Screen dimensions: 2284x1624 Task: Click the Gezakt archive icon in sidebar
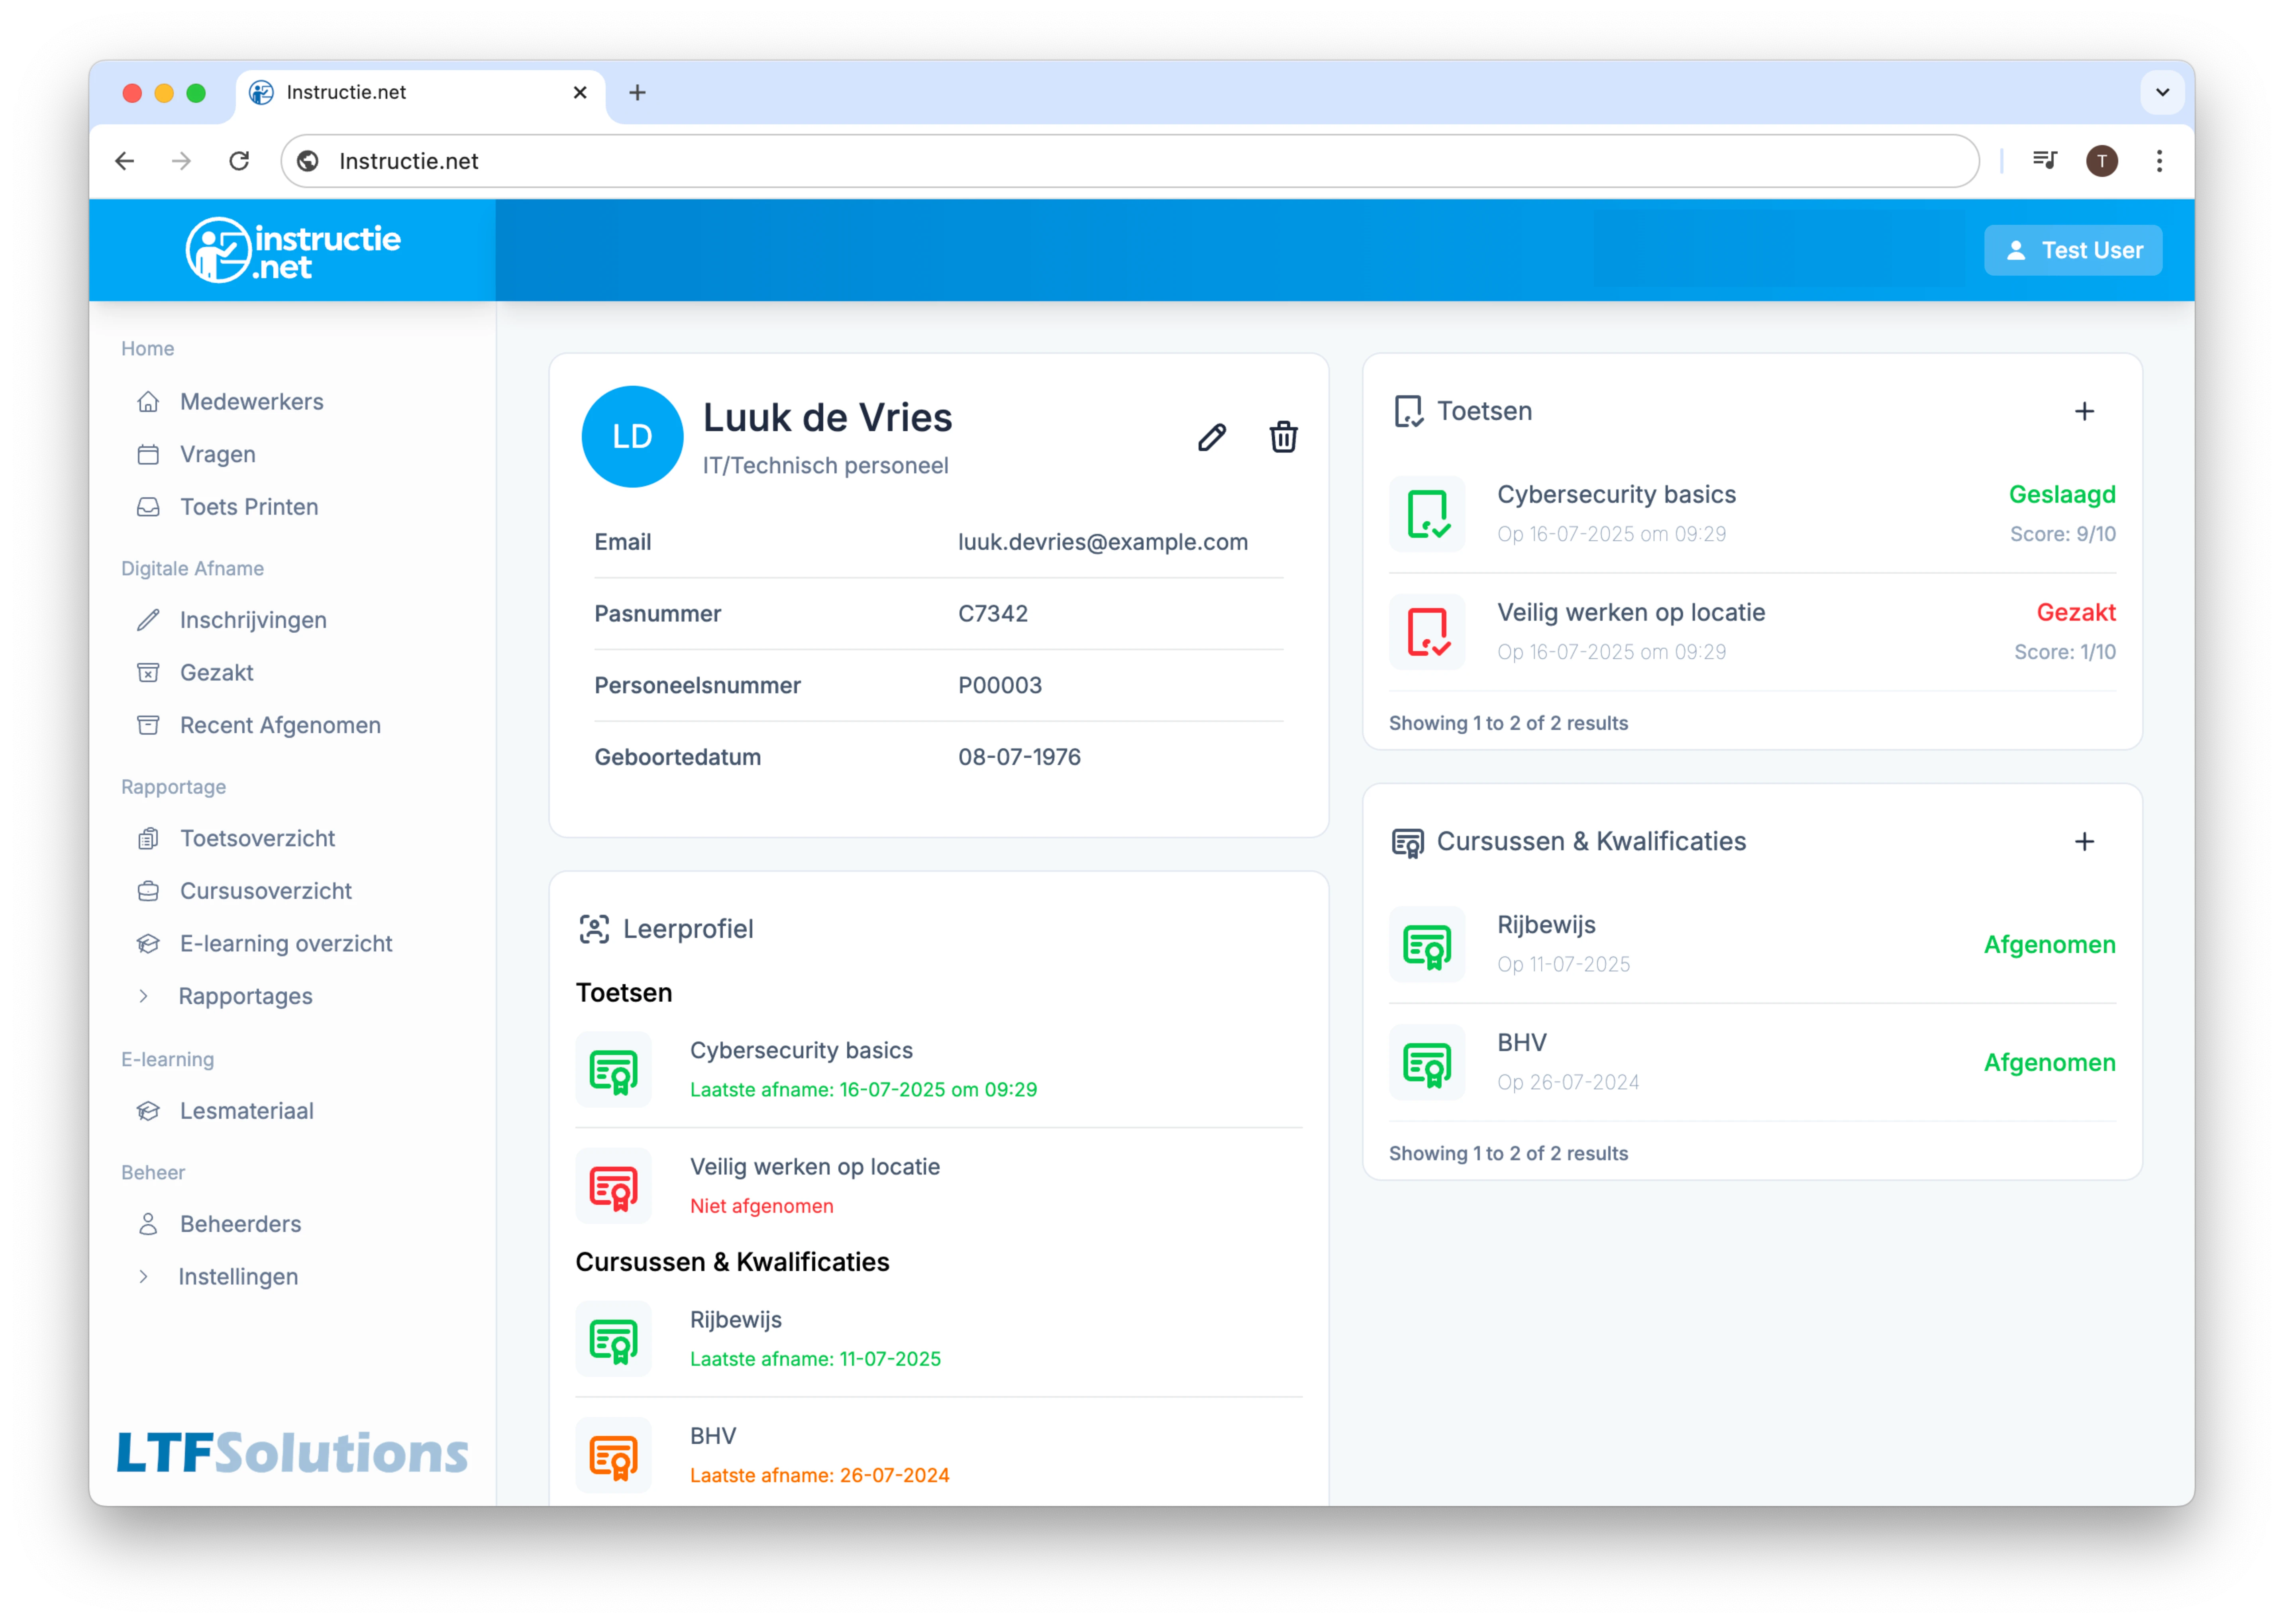coord(148,672)
